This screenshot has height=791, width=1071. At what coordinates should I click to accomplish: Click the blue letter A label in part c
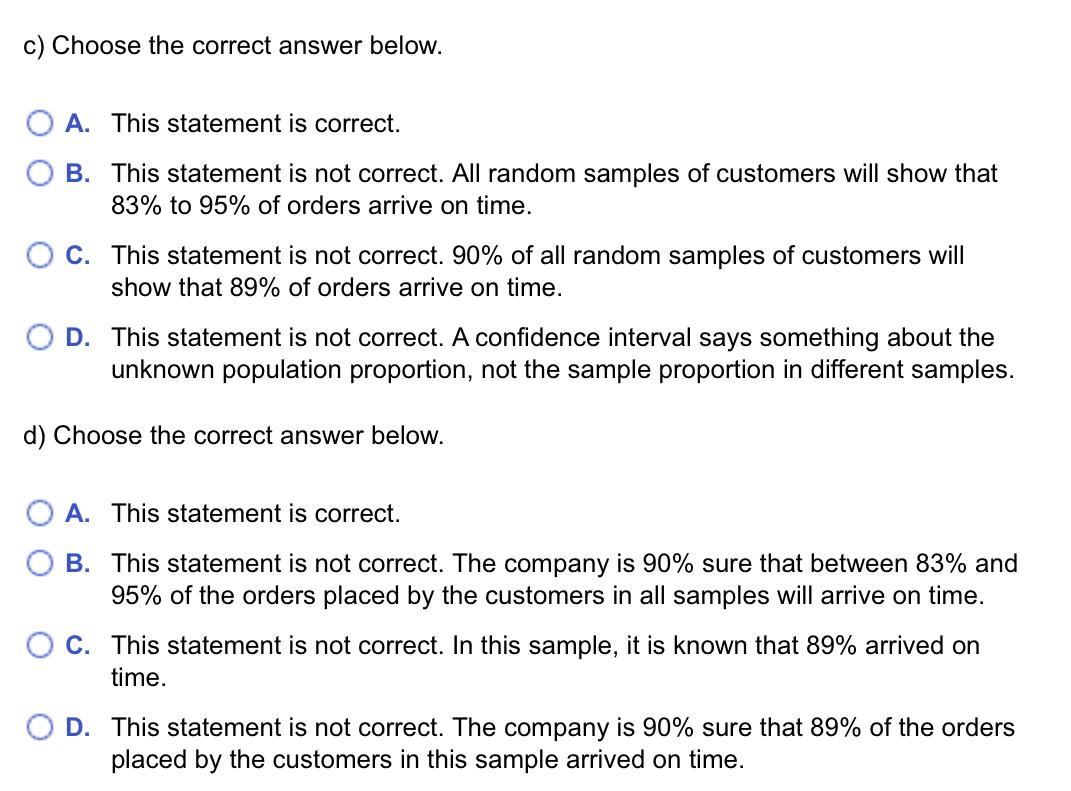coord(77,124)
